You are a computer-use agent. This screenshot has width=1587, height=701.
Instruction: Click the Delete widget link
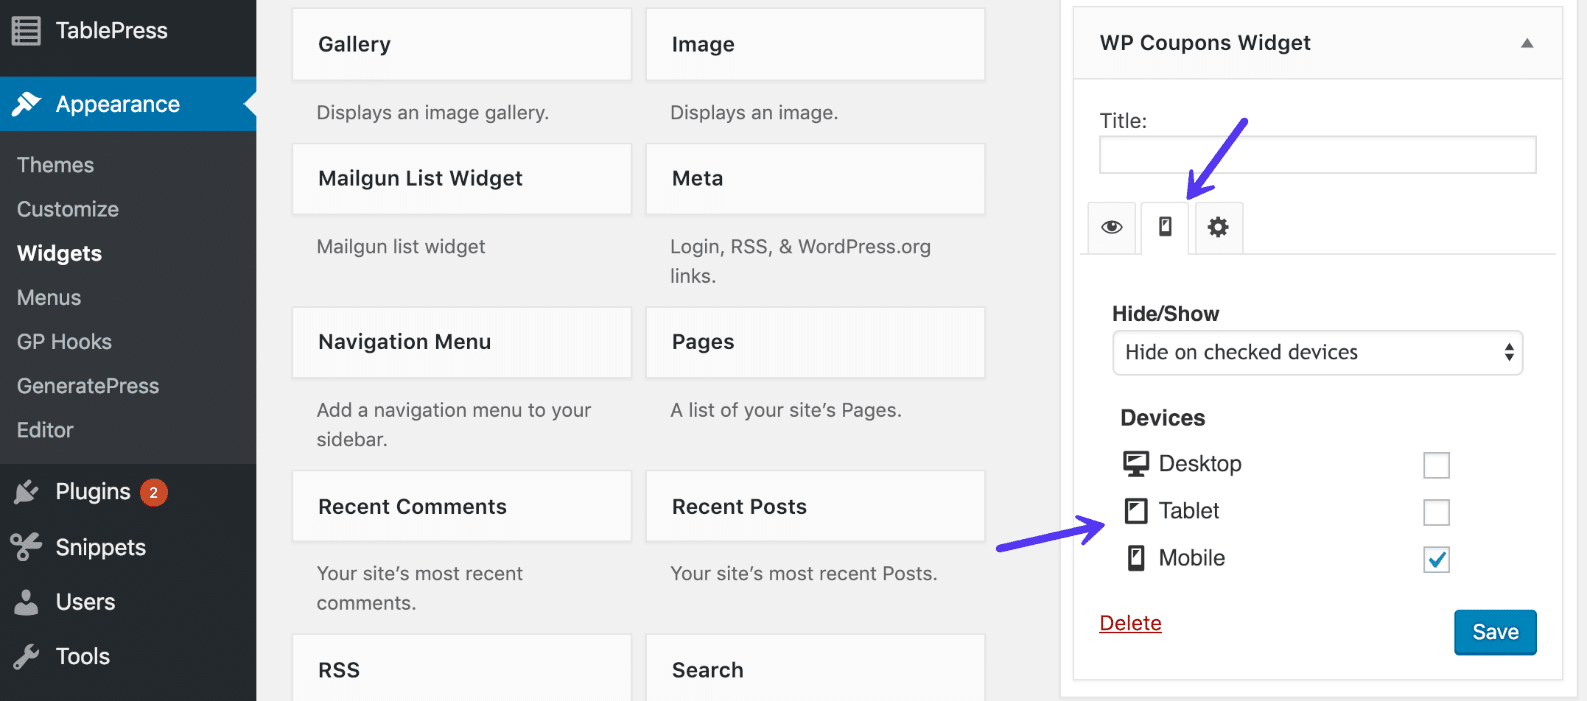[1130, 623]
